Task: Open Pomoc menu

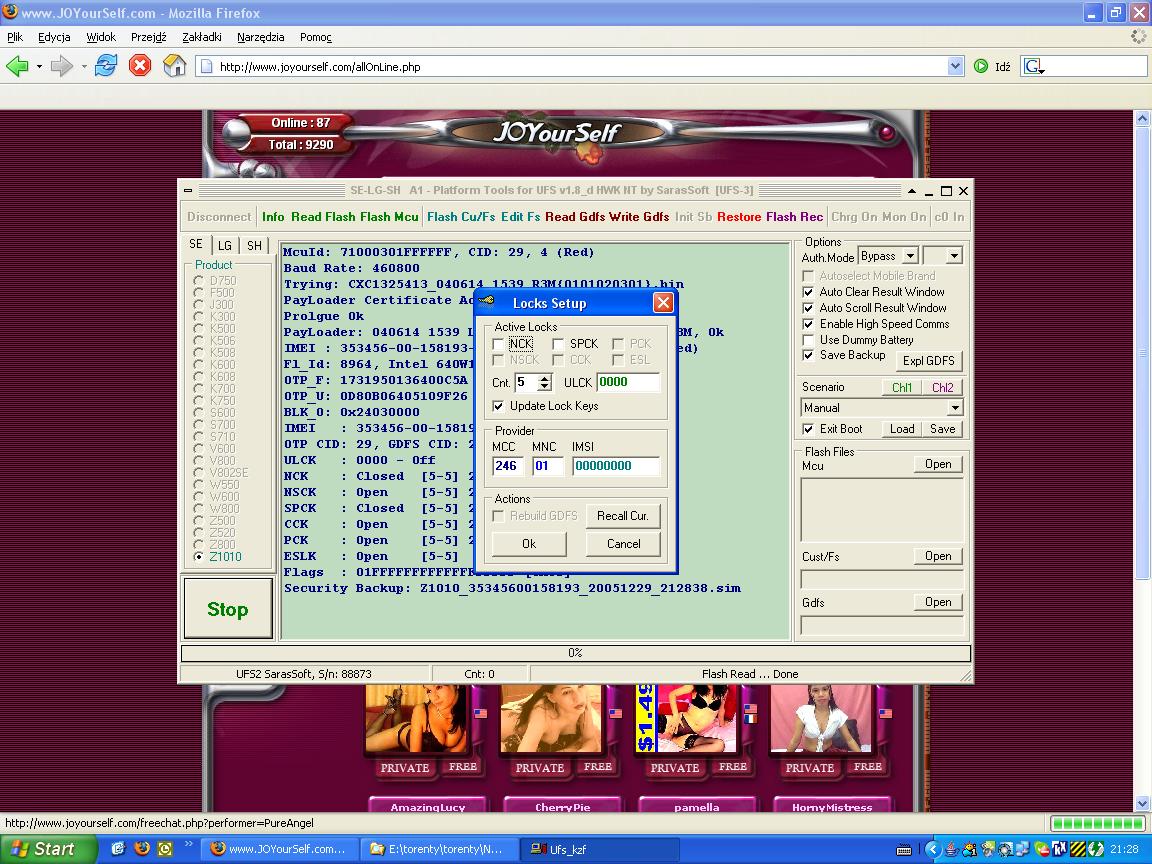Action: 315,37
